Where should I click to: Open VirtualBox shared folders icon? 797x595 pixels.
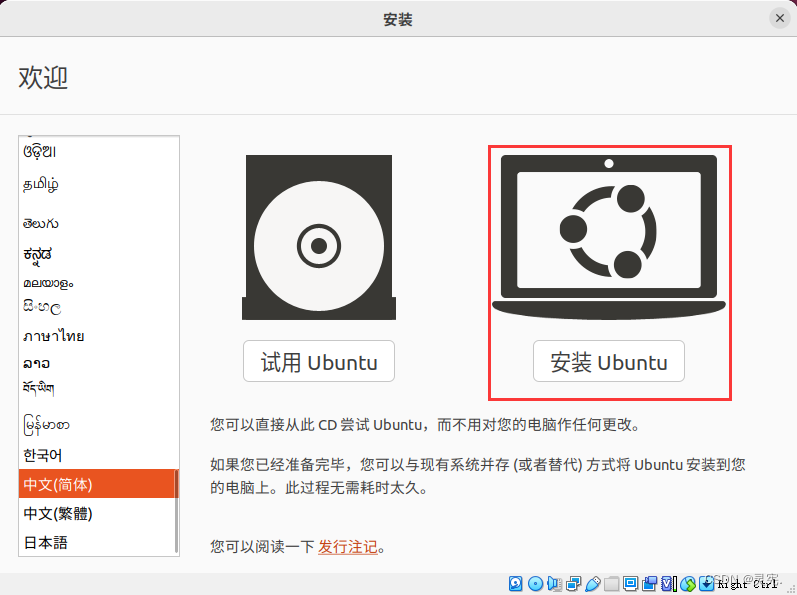(611, 584)
